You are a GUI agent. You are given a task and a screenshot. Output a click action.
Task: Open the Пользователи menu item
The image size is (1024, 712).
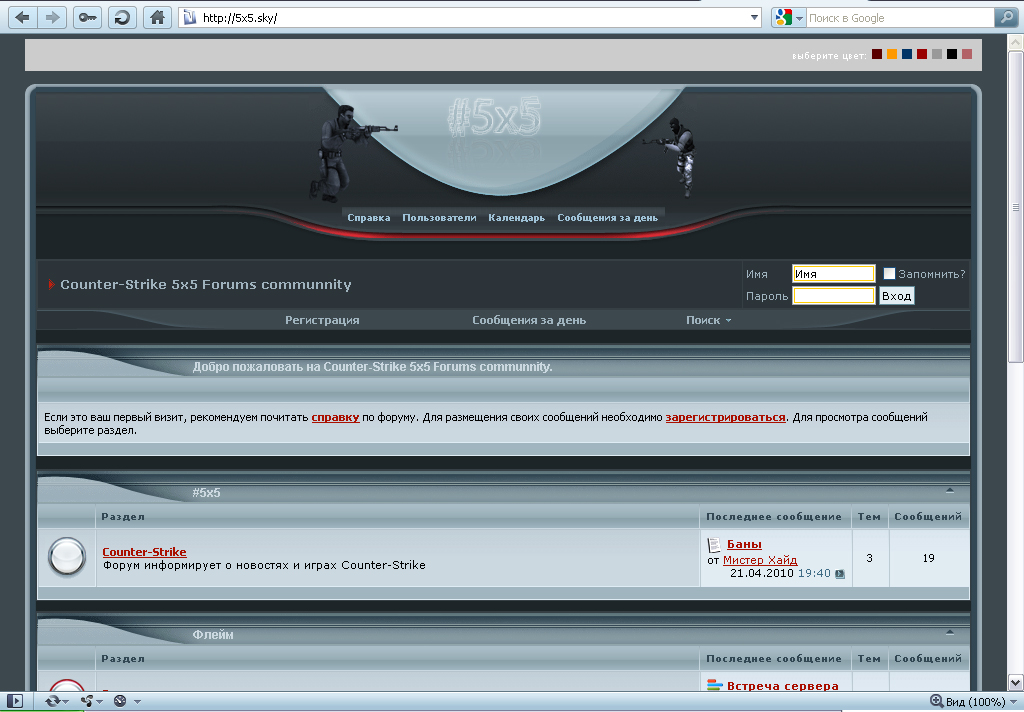(x=439, y=218)
